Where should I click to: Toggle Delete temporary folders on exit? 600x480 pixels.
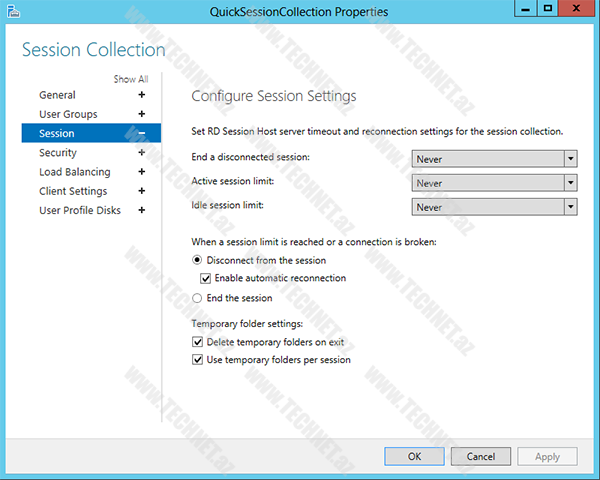click(197, 342)
